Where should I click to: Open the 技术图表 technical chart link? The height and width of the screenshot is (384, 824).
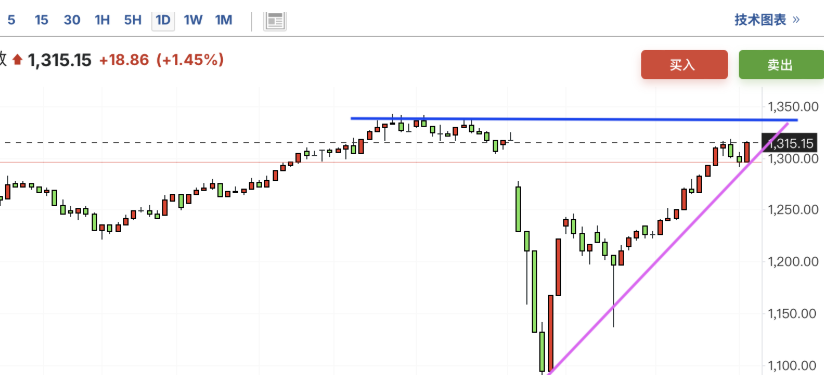point(760,20)
